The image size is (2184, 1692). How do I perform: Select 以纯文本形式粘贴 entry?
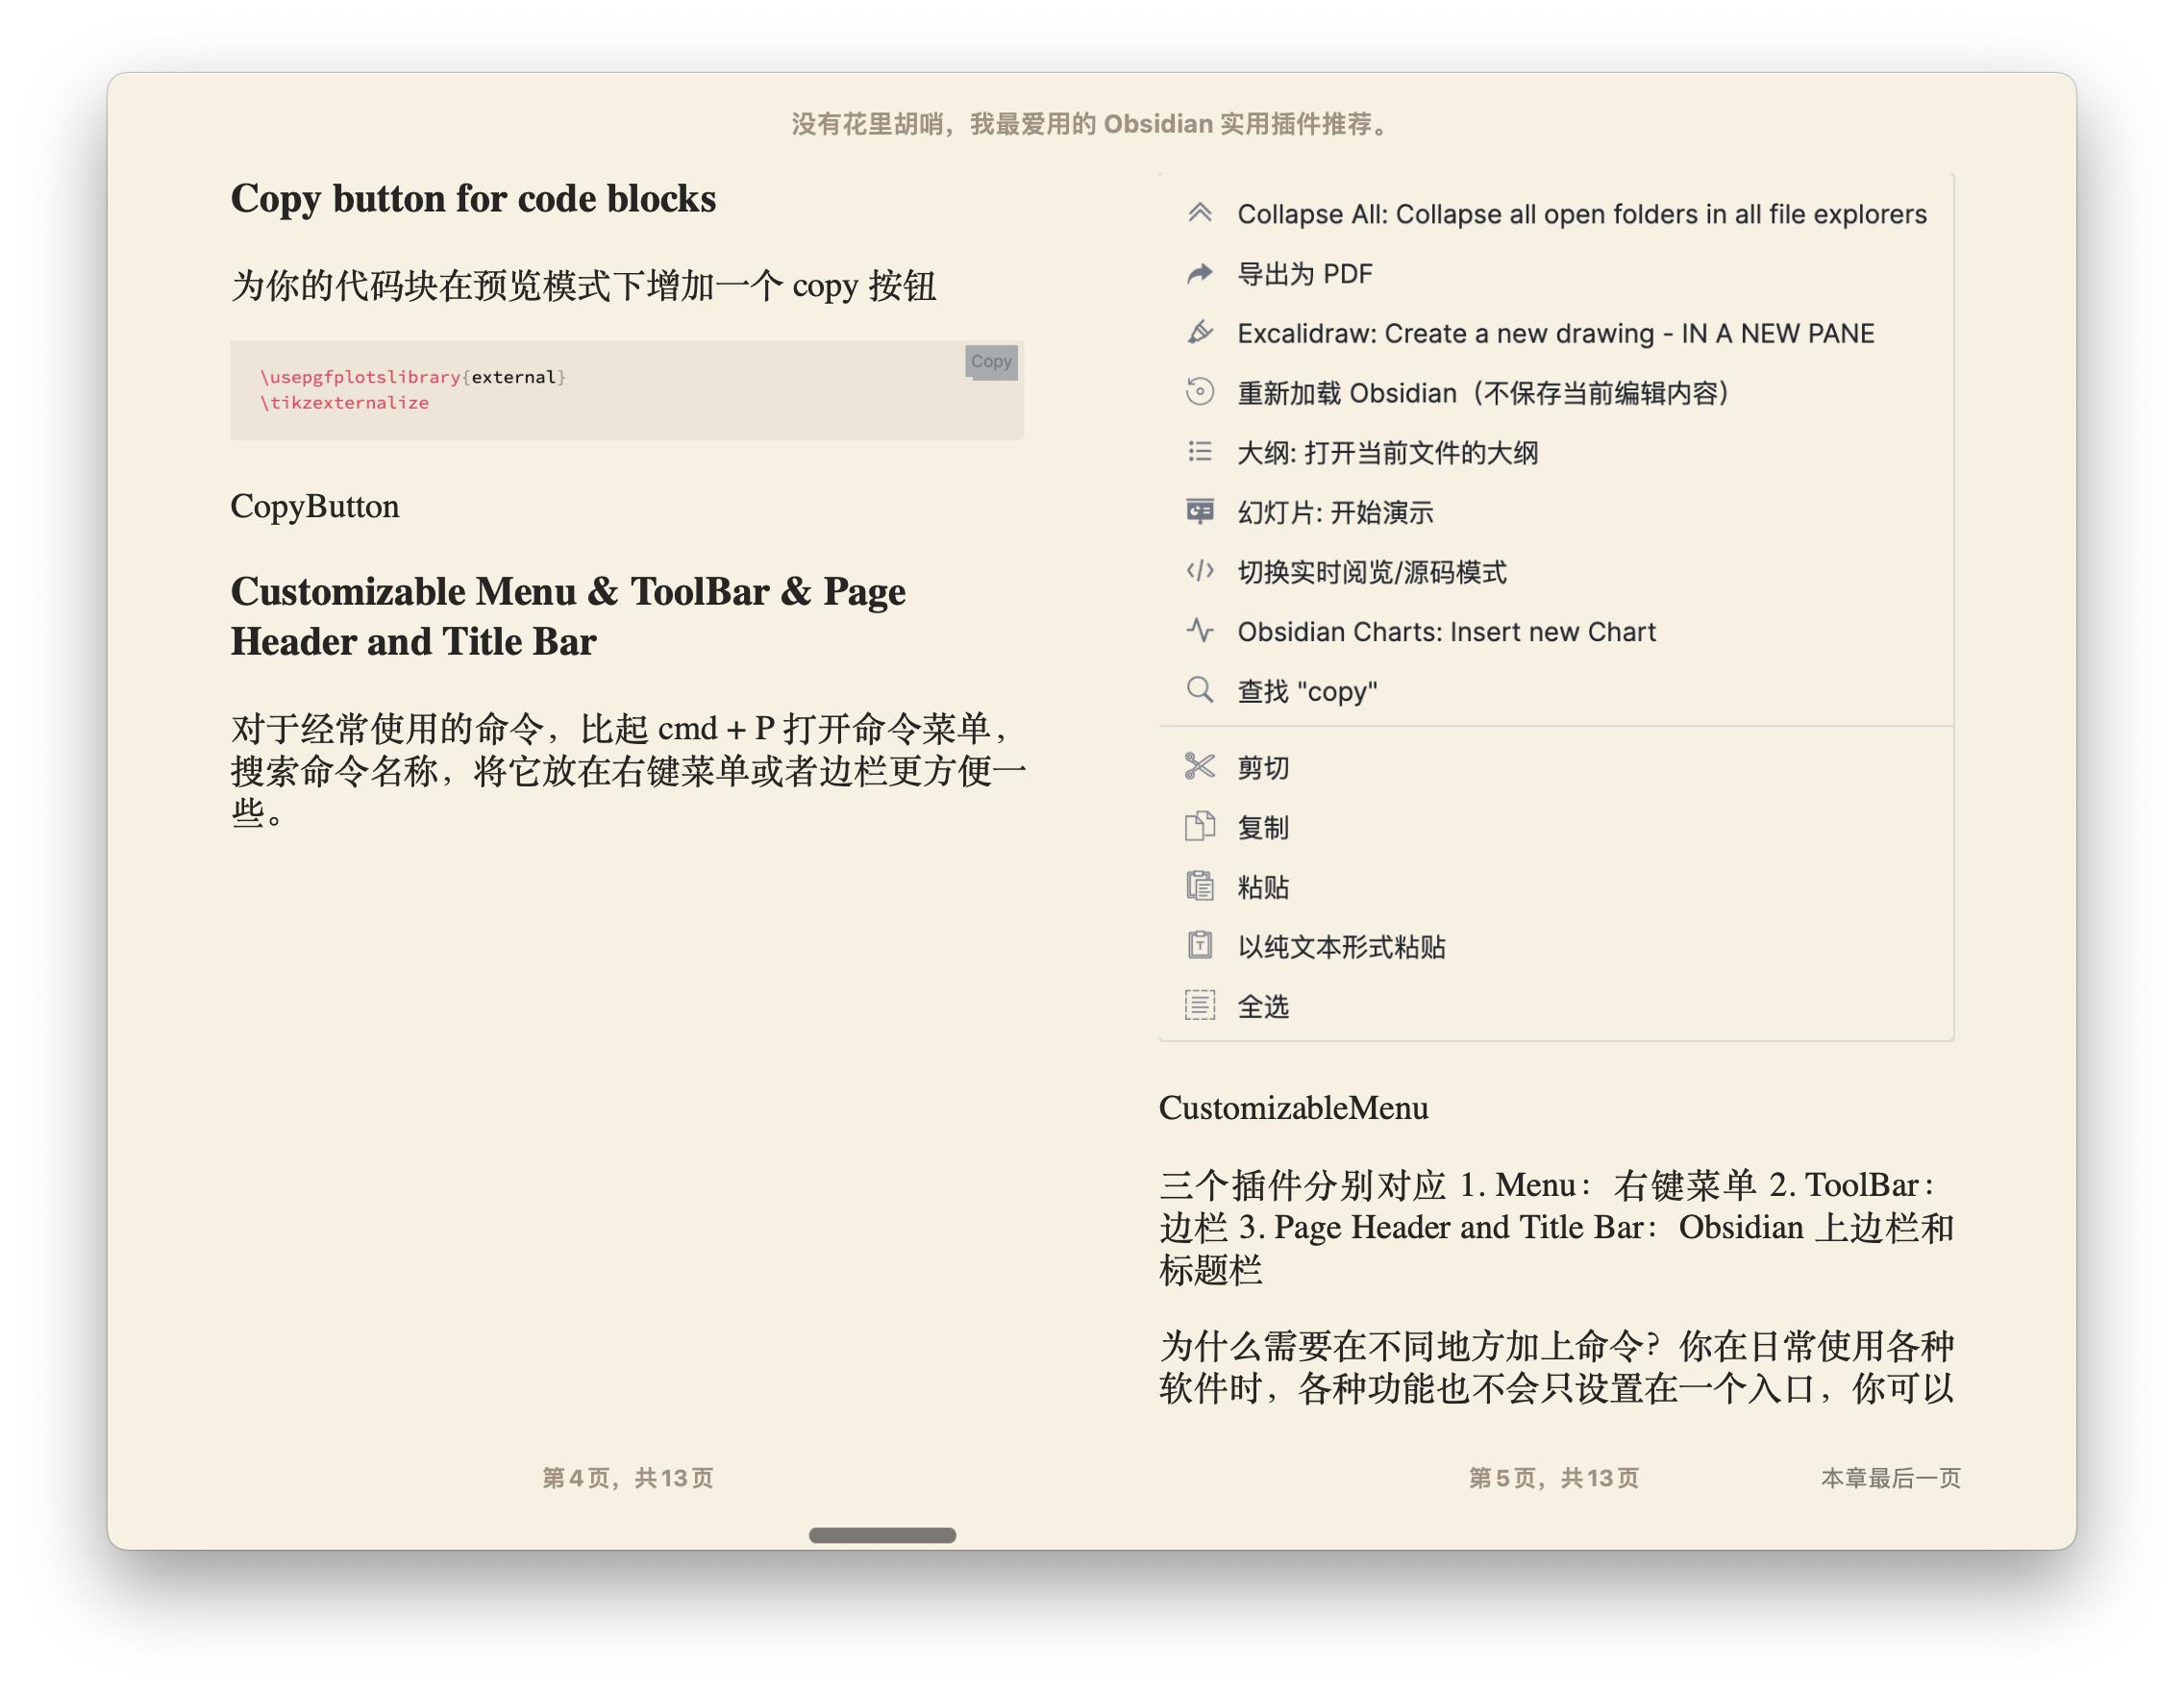[1556, 947]
